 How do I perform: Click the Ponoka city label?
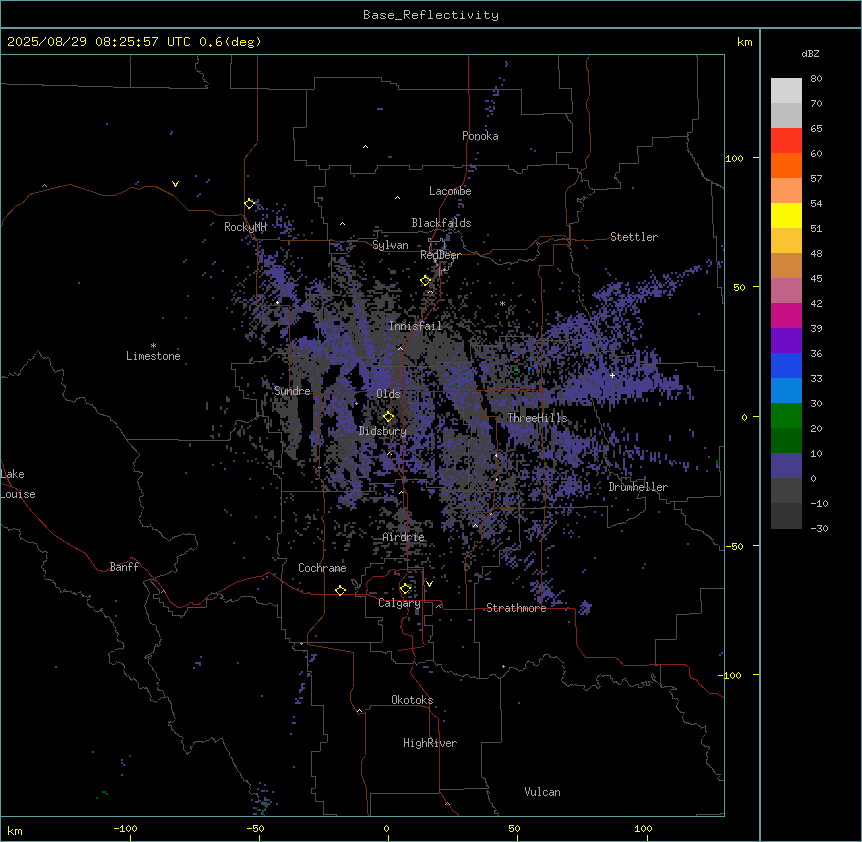pyautogui.click(x=480, y=136)
